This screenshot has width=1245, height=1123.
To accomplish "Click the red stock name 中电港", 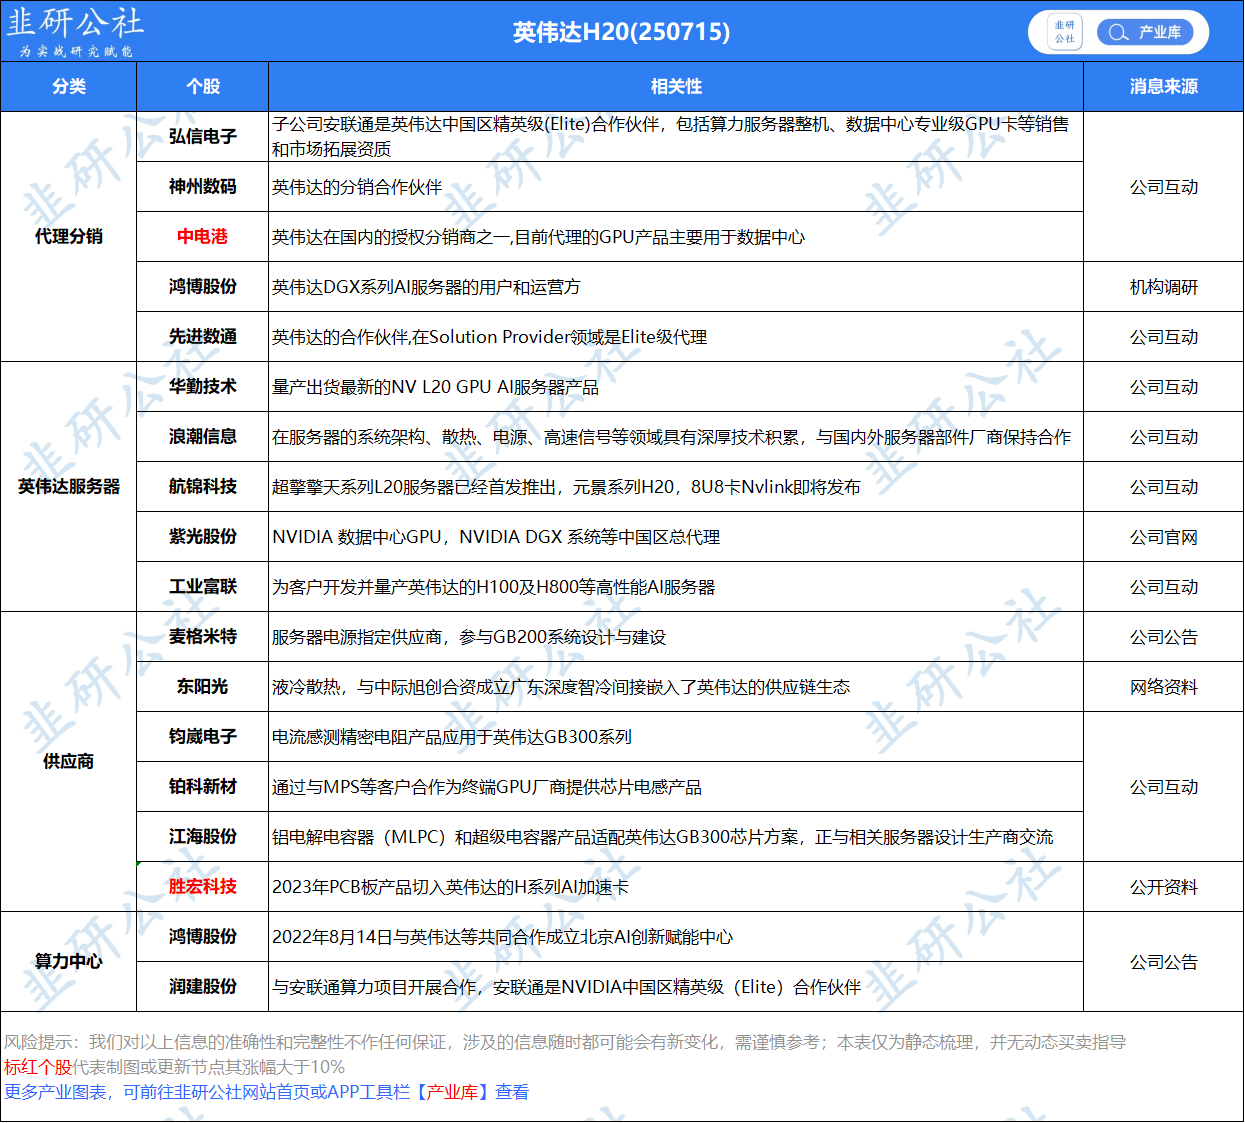I will click(x=202, y=237).
